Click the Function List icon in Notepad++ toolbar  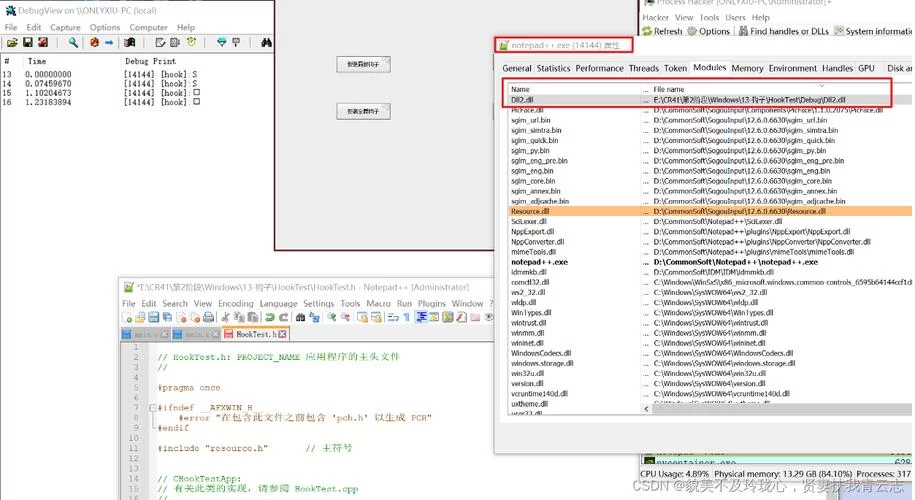462,317
